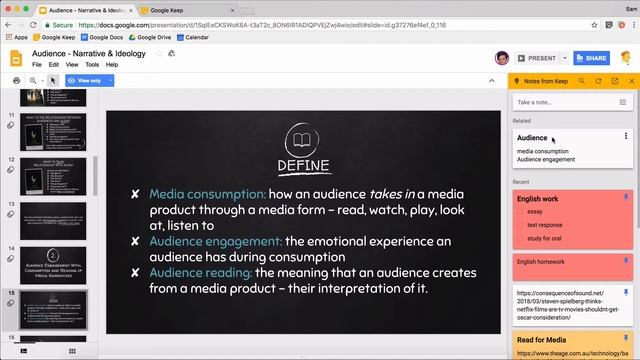Refresh the Keep notes panel
Image resolution: width=640 pixels, height=360 pixels.
click(x=598, y=81)
